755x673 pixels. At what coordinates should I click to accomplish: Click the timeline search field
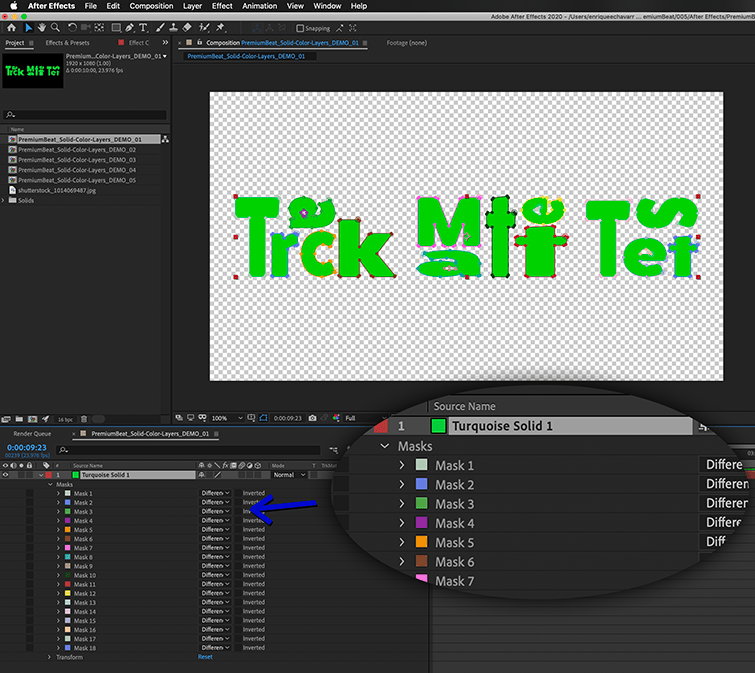point(189,450)
